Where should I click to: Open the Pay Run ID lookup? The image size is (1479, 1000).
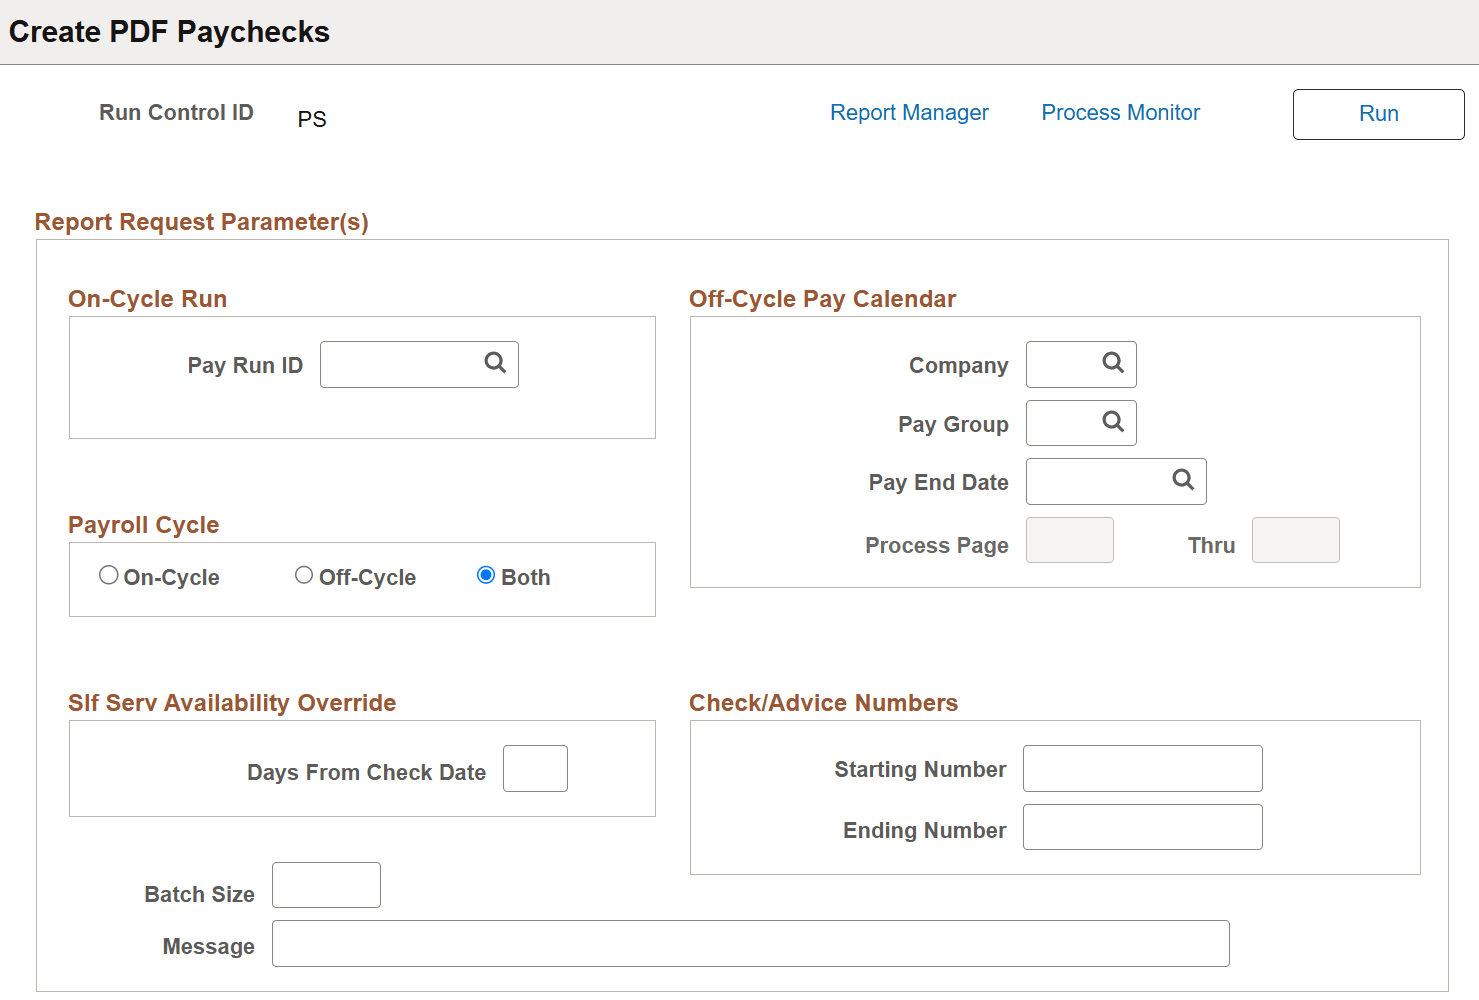(494, 363)
